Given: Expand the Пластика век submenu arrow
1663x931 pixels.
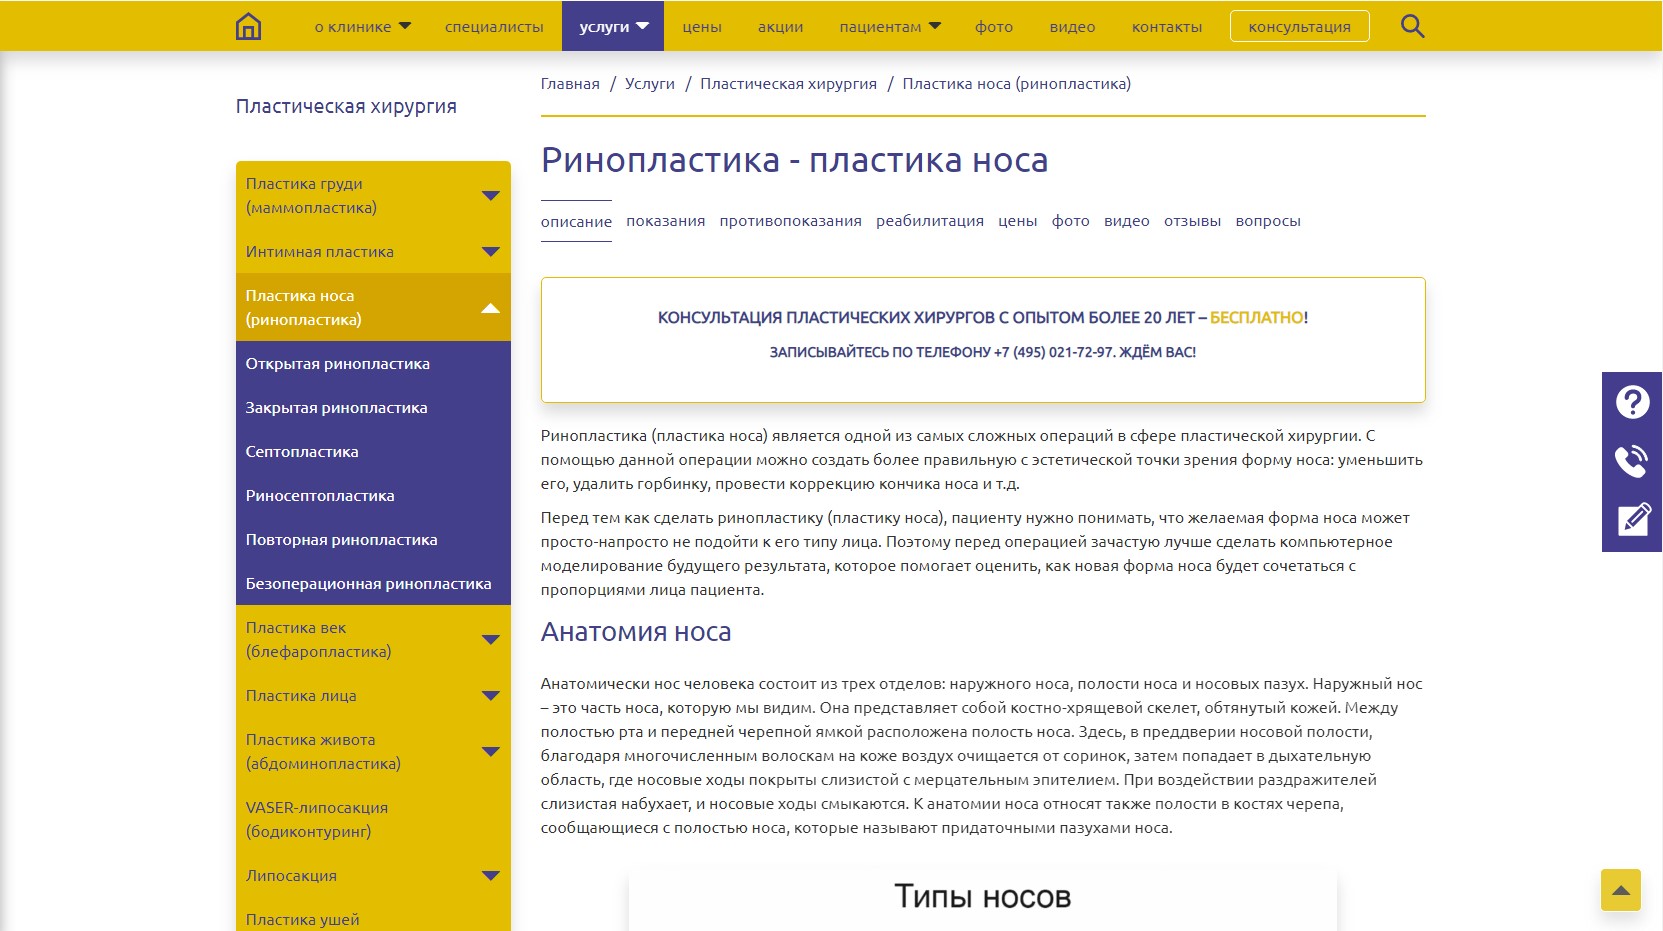Looking at the screenshot, I should 490,640.
